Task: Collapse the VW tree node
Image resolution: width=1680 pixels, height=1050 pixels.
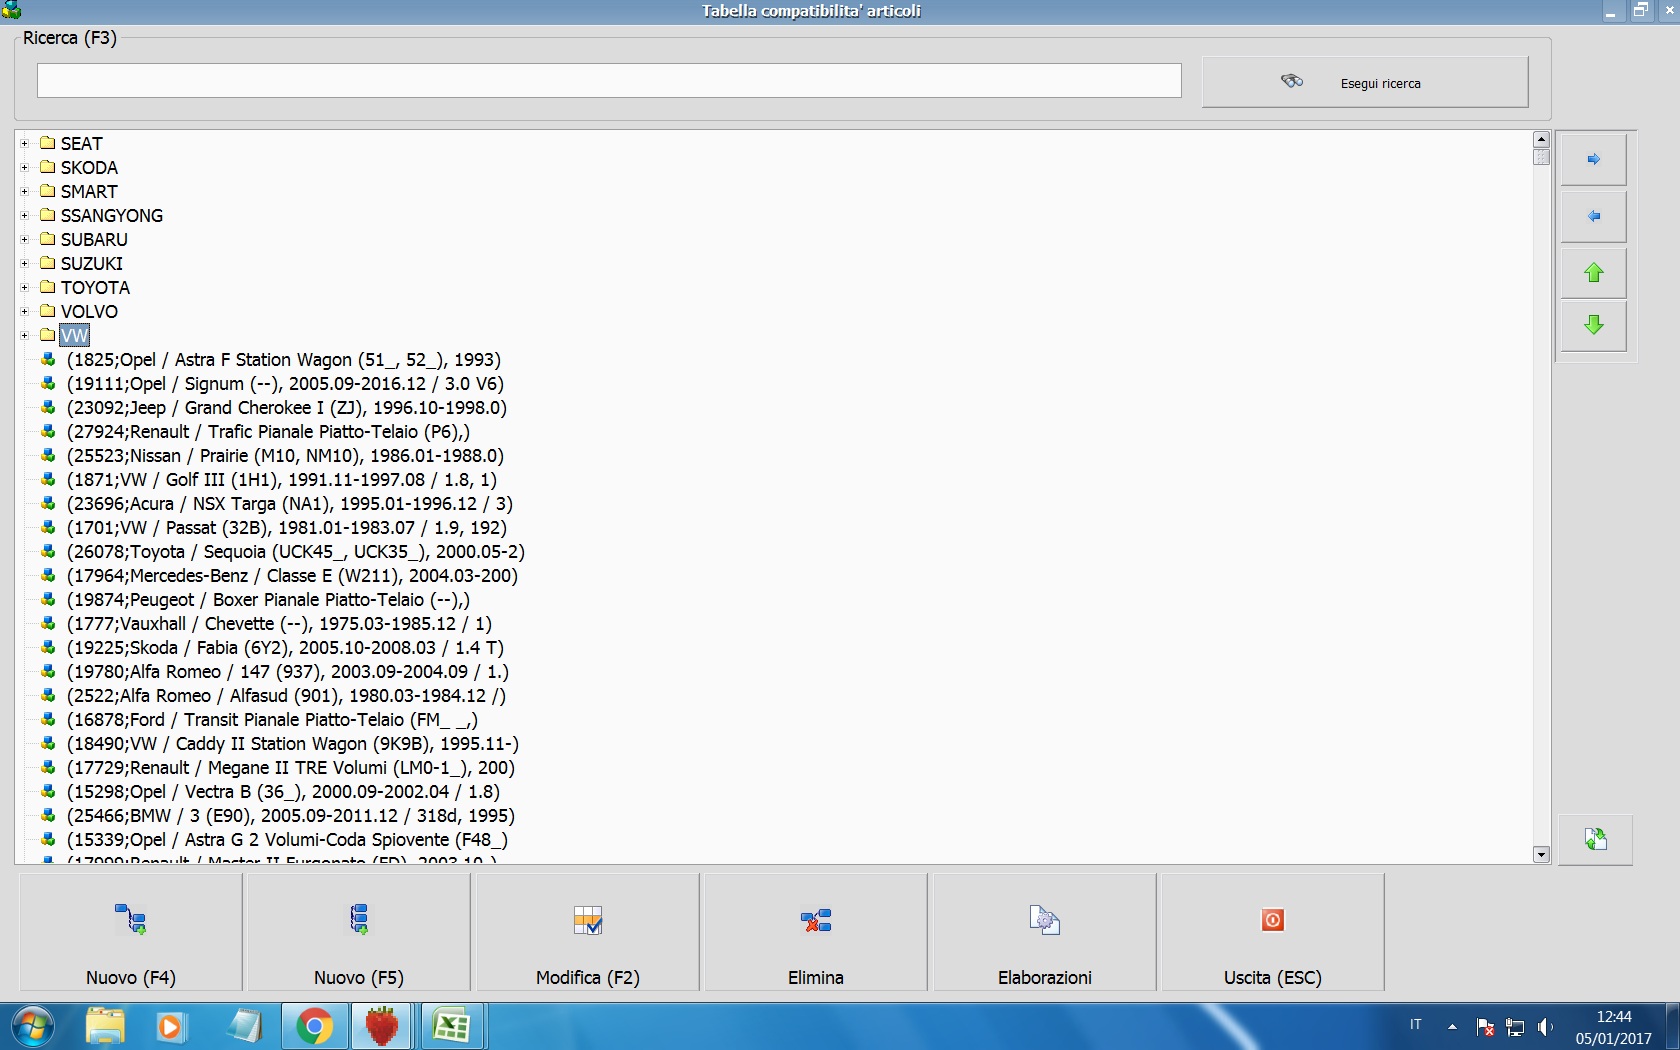Action: point(25,335)
